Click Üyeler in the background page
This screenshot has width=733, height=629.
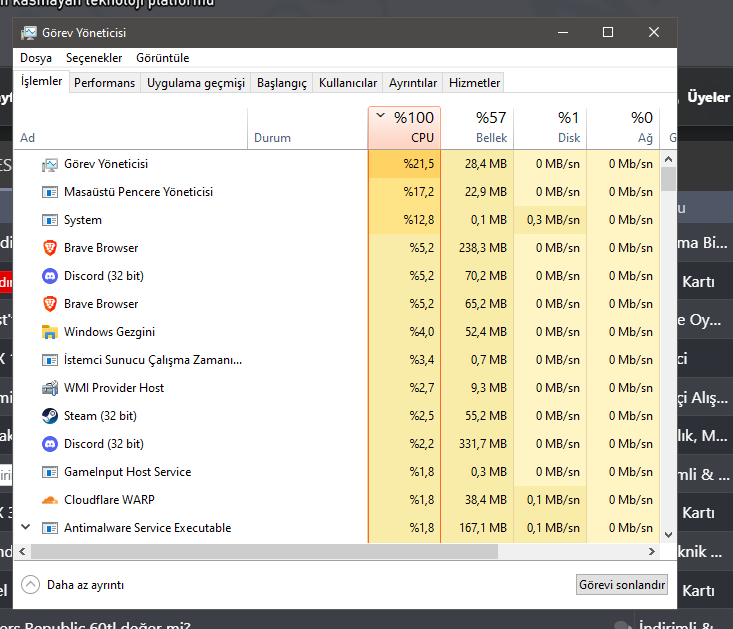tap(708, 97)
